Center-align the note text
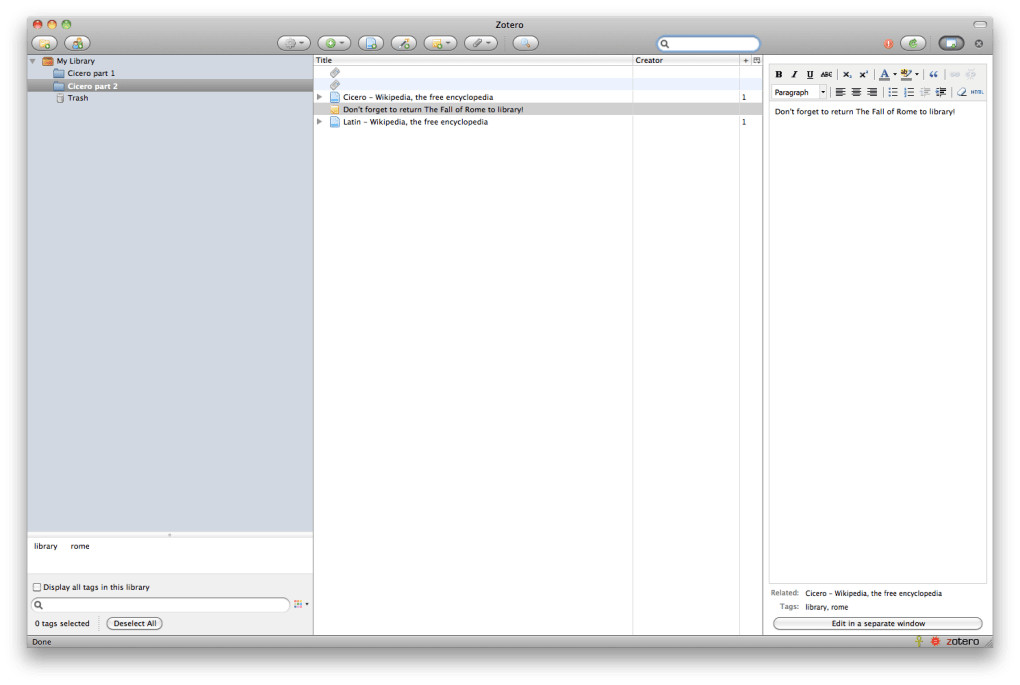Screen dimensions: 1020x685 tap(856, 92)
